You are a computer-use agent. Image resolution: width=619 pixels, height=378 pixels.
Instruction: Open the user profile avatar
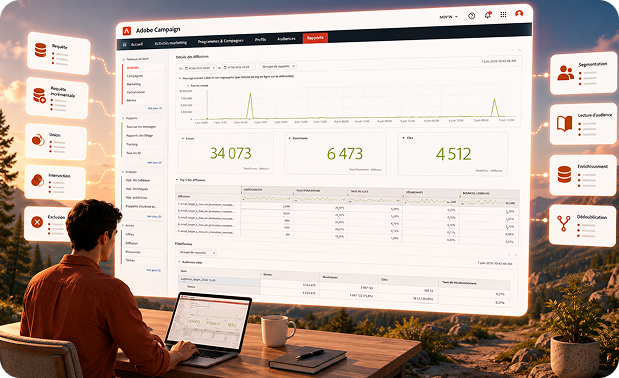coord(519,13)
